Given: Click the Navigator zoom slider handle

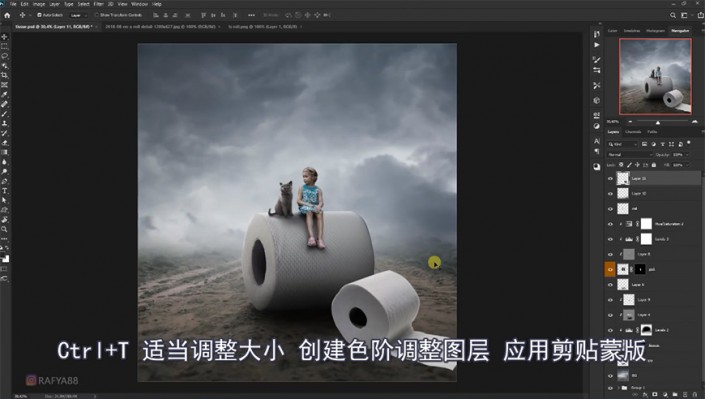Looking at the screenshot, I should point(658,122).
